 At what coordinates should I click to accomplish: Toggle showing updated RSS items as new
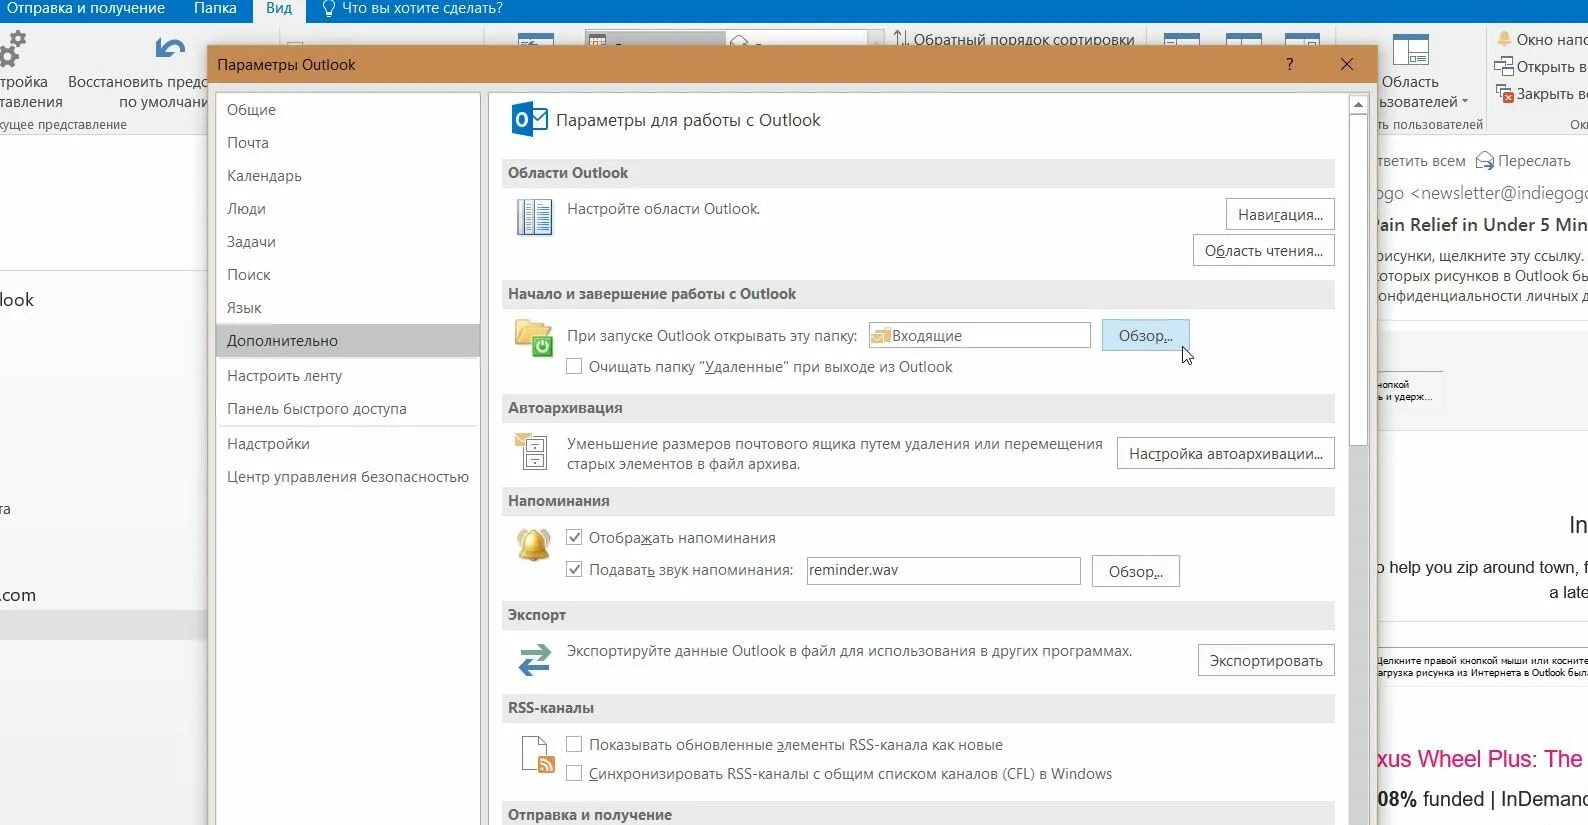pos(574,745)
